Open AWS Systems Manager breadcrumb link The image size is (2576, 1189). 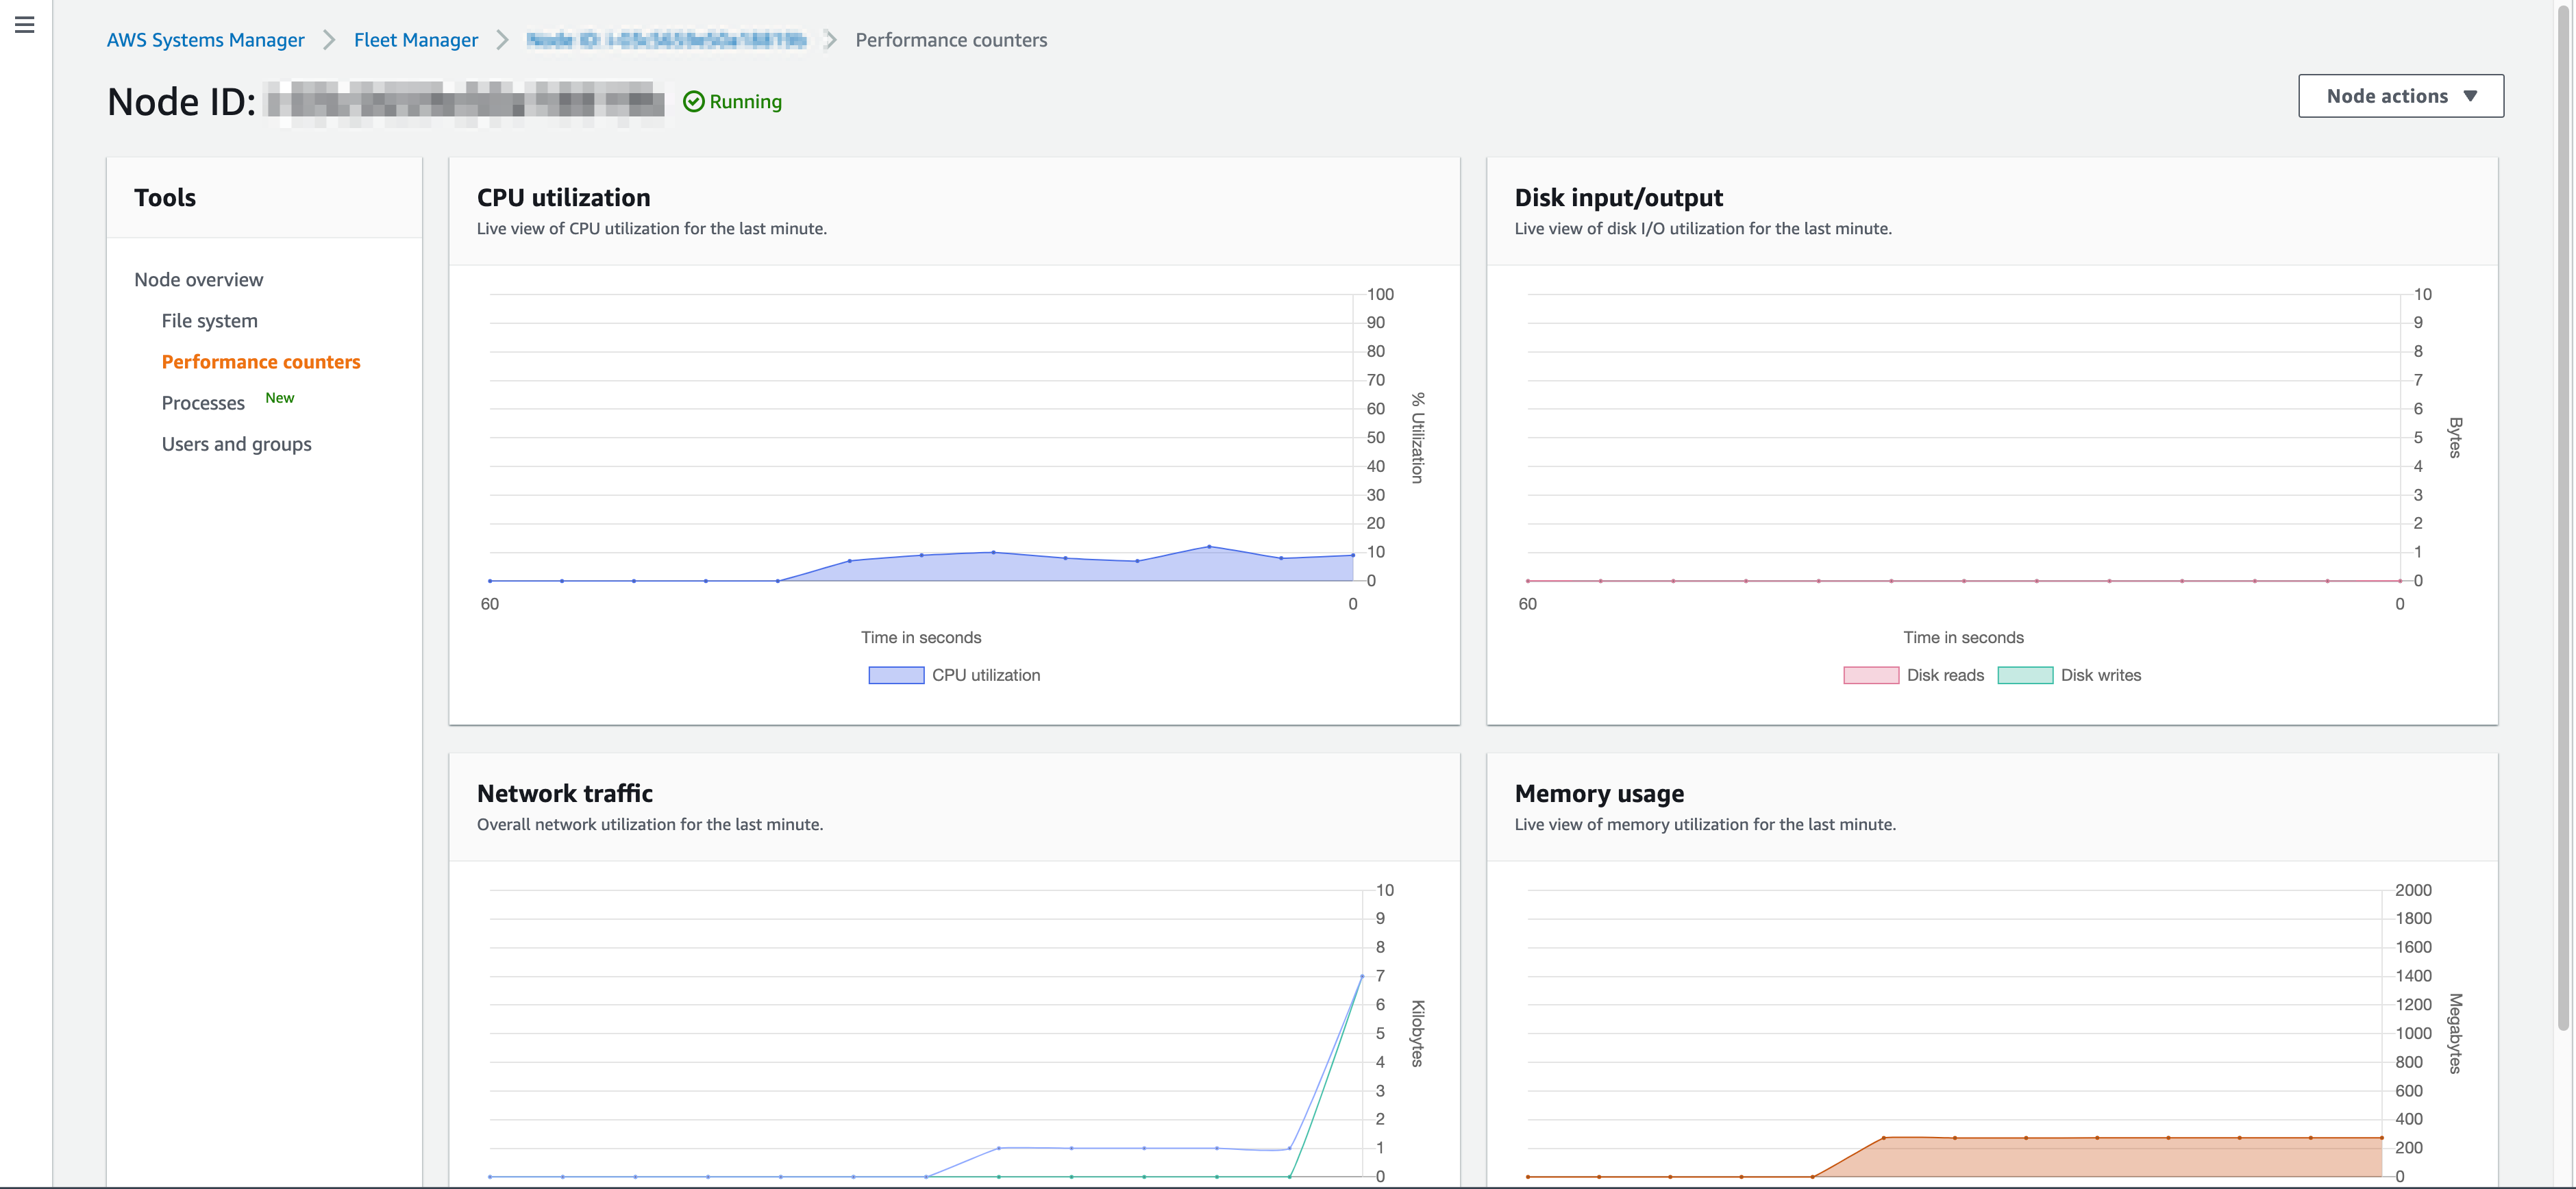click(x=205, y=40)
